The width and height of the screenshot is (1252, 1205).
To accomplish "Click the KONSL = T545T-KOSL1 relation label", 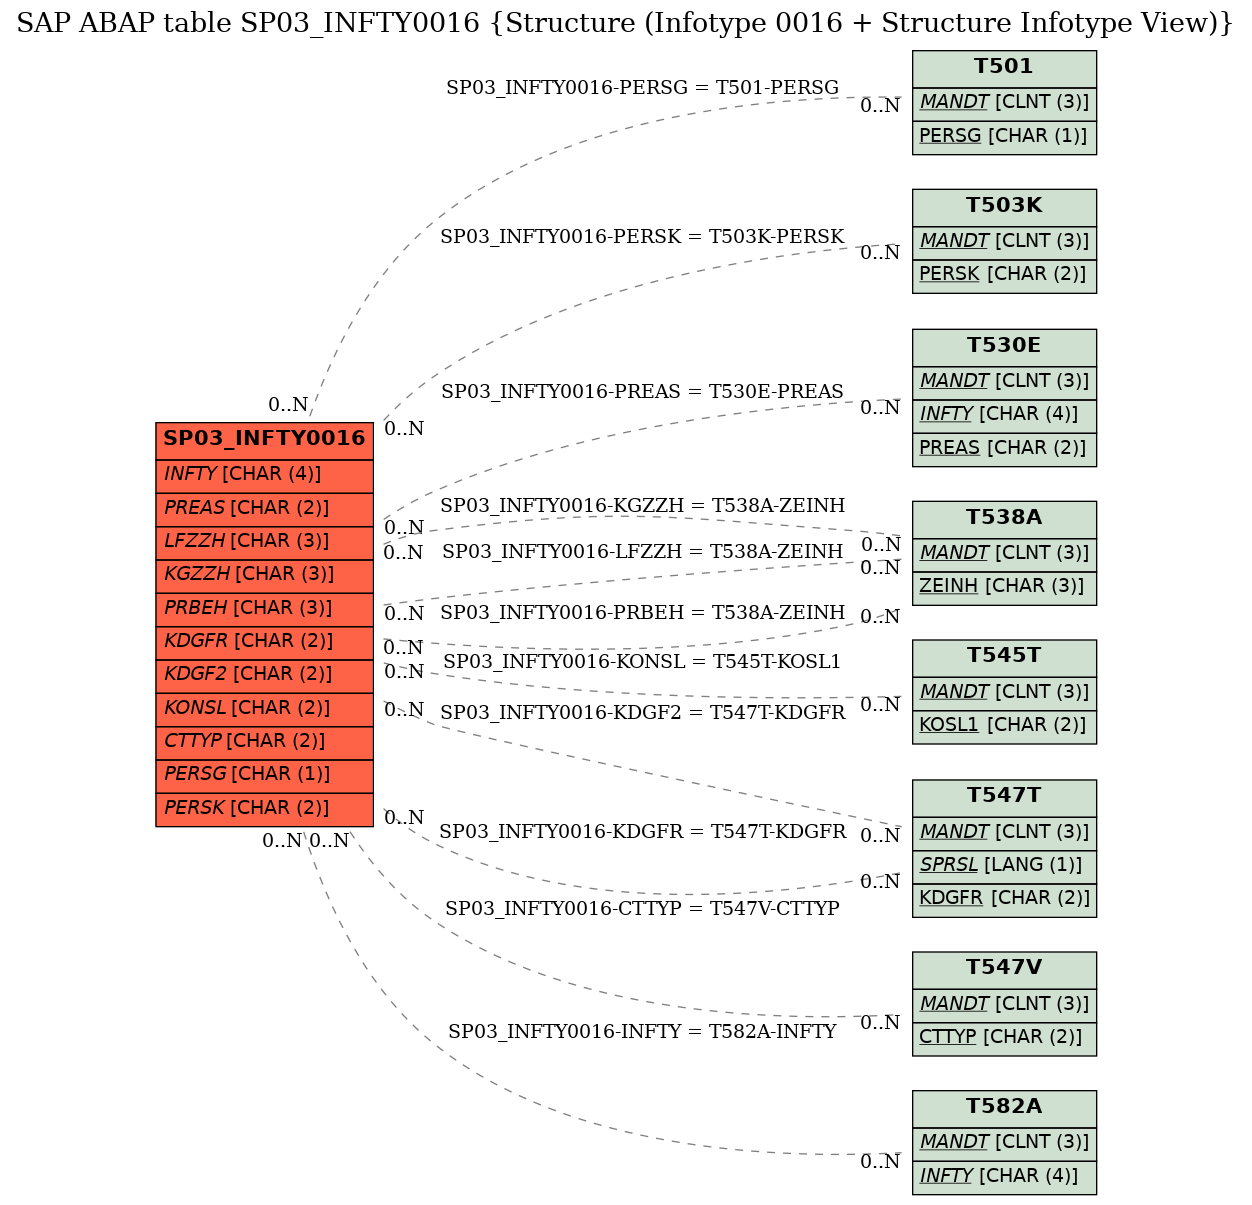I will 642,662.
